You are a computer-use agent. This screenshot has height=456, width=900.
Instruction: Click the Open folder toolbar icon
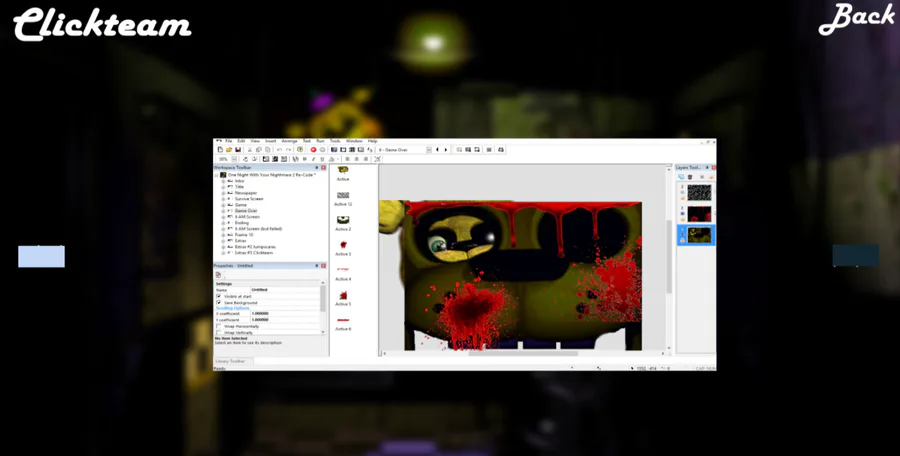[x=229, y=149]
